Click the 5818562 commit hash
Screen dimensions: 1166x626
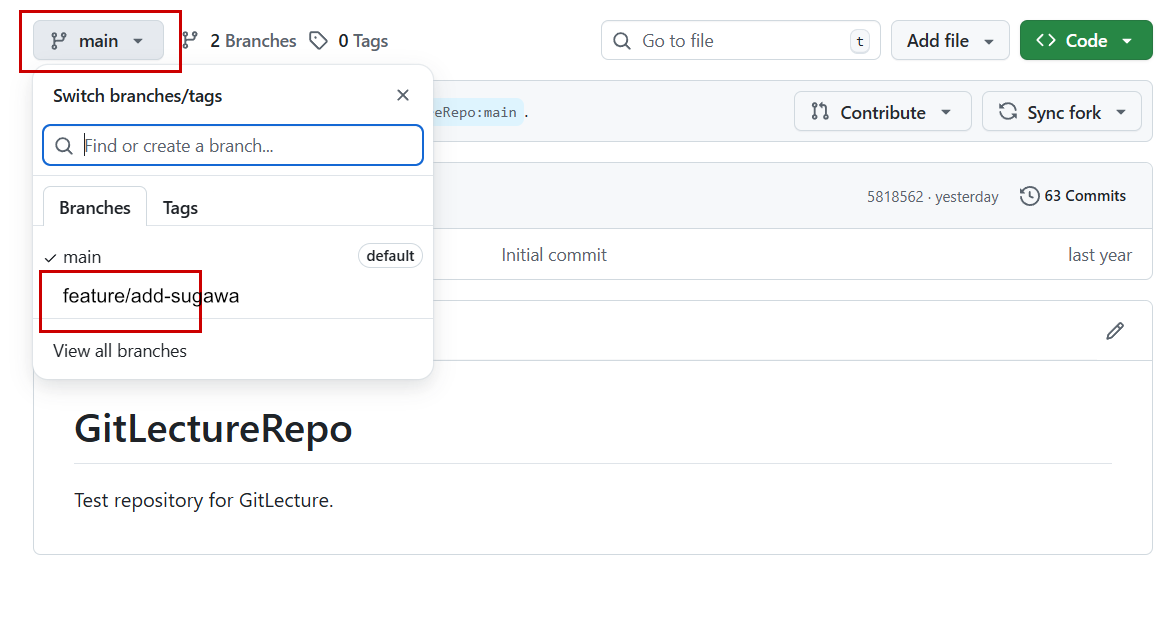pos(895,197)
